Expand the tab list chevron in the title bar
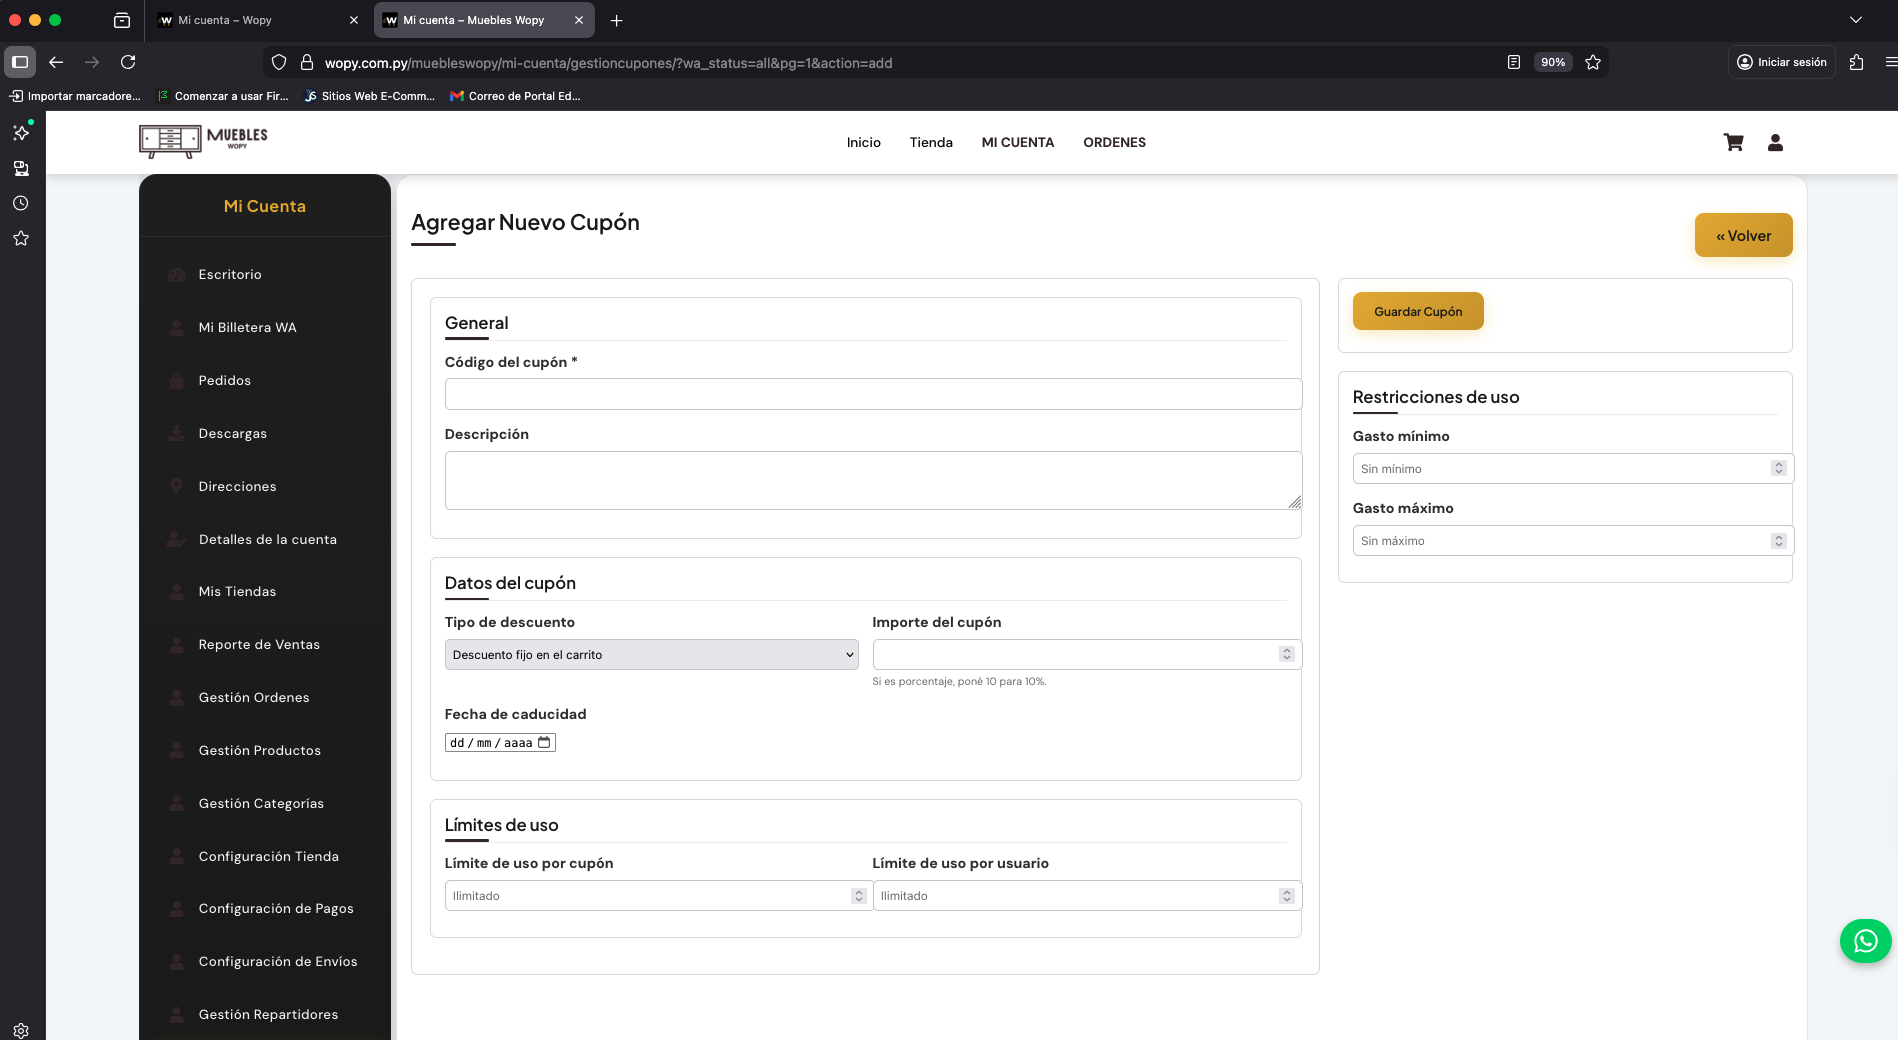1898x1040 pixels. 1855,20
